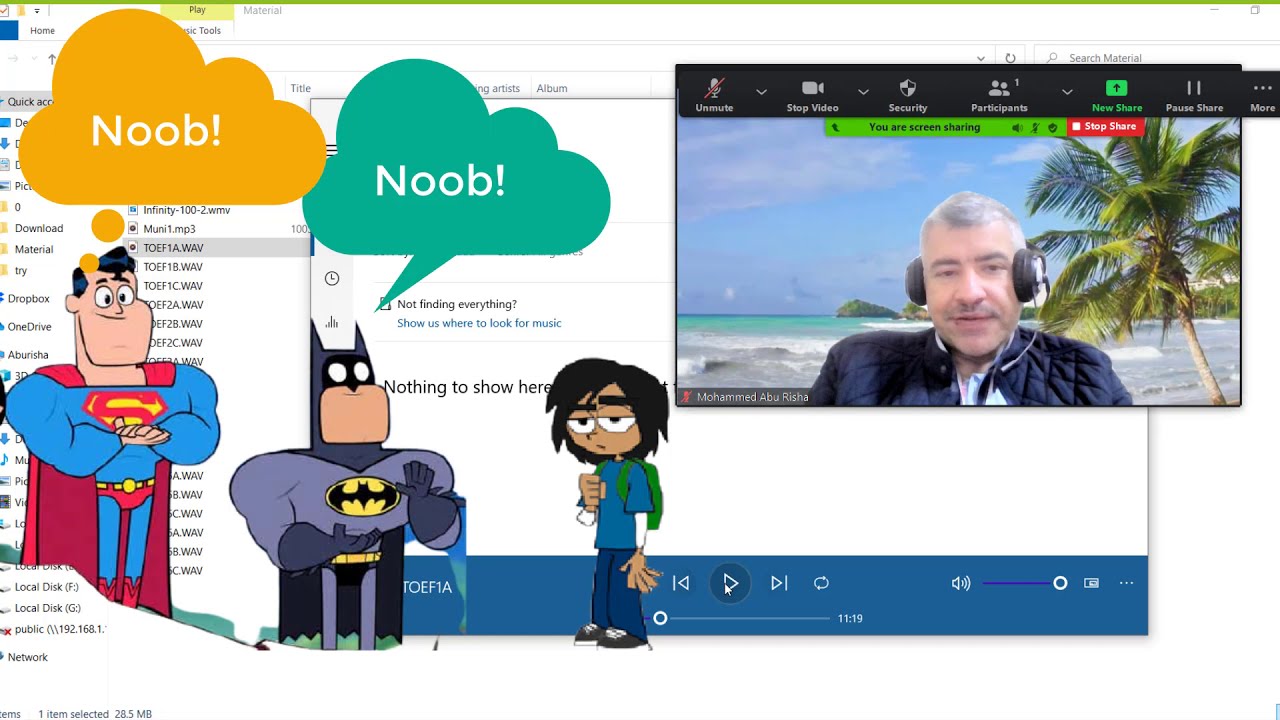Click the muted mic icon in sharing bar
Screen dimensions: 1280x720
point(1035,128)
